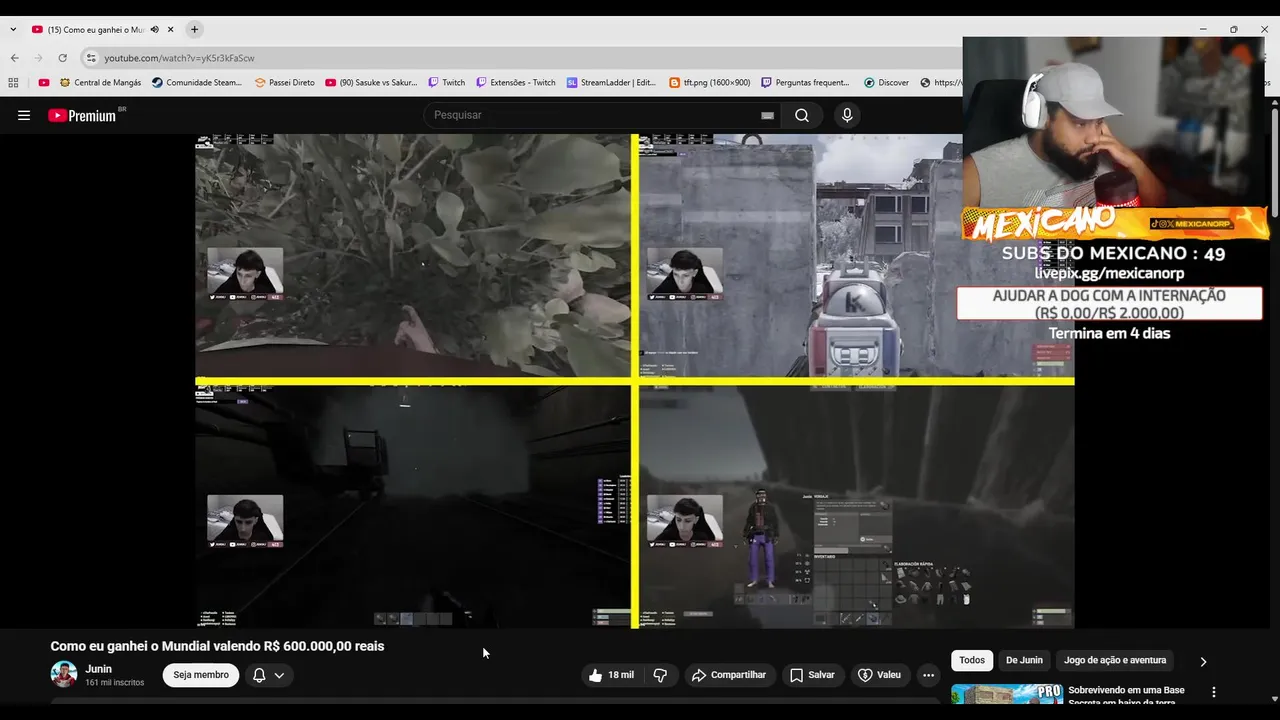Open Comunidade Steam bookmark
The width and height of the screenshot is (1280, 720).
(197, 83)
